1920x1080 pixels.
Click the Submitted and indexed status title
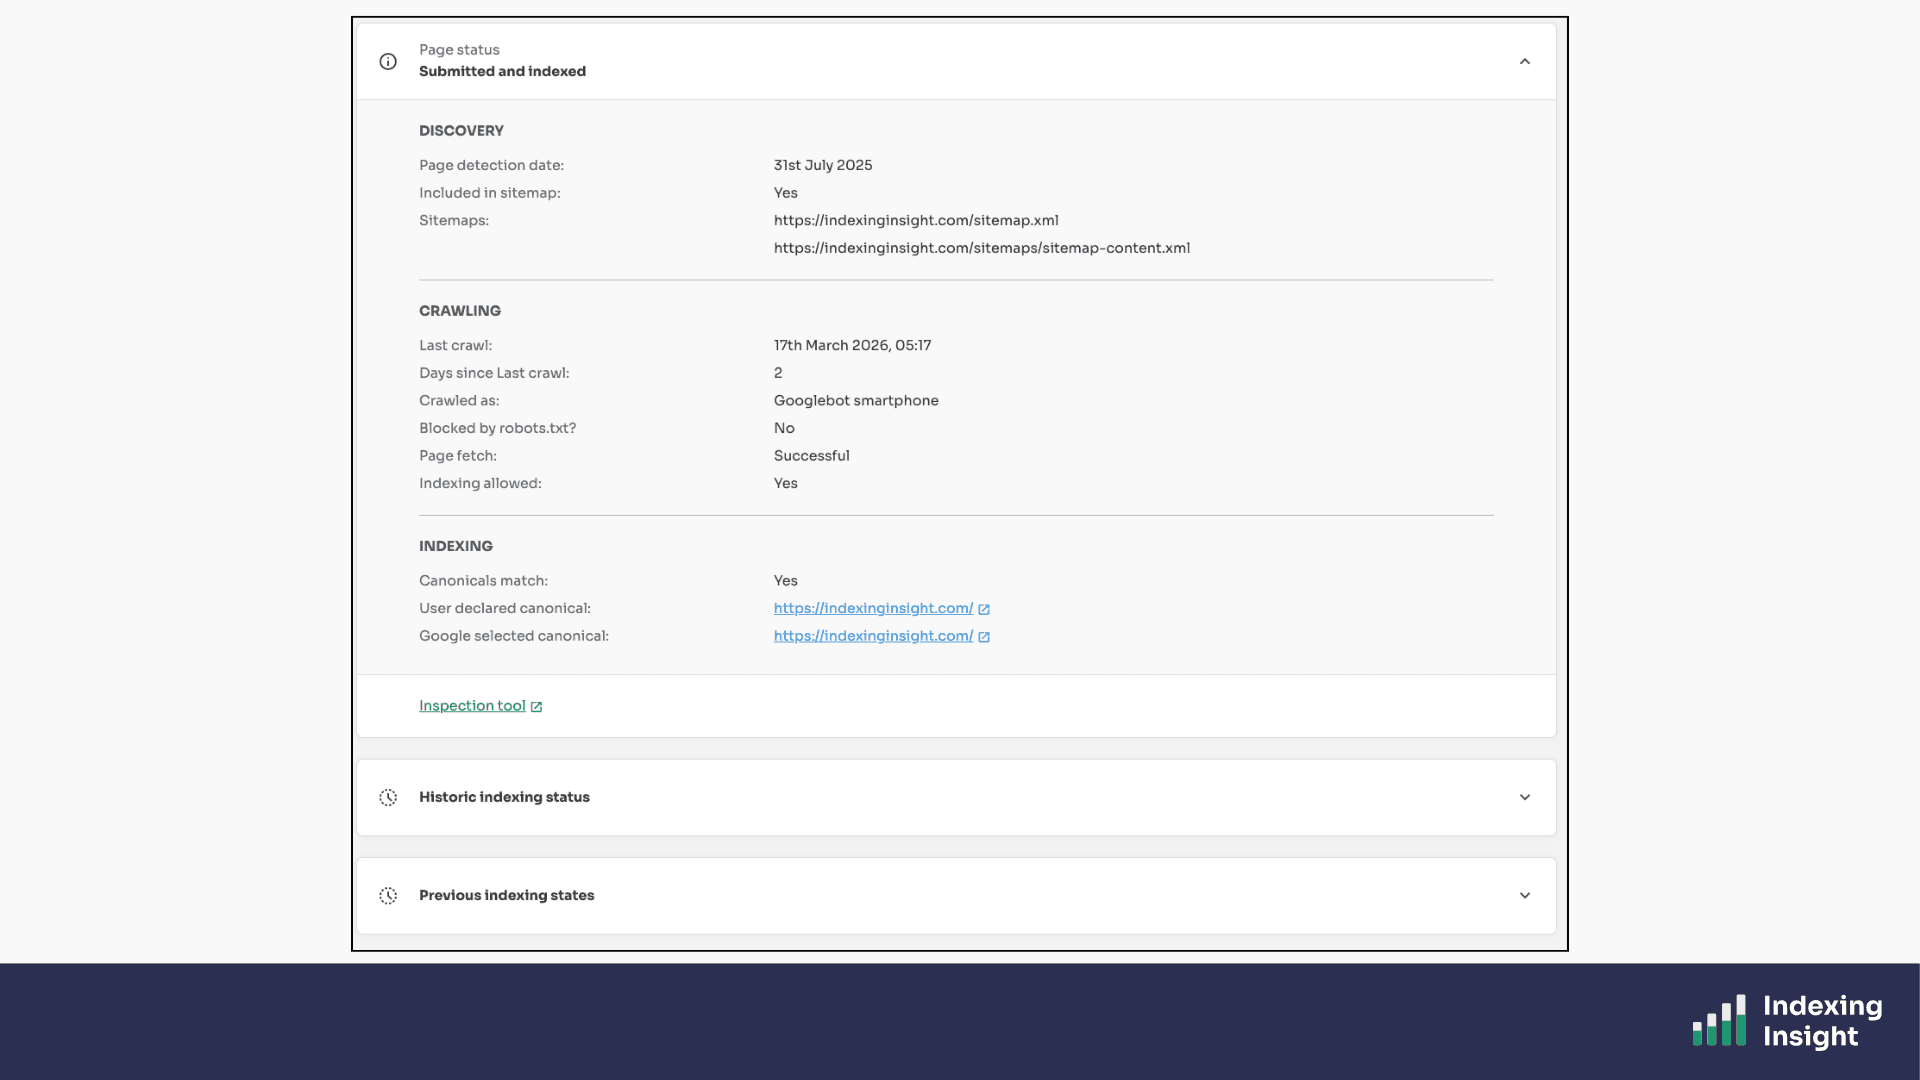502,71
